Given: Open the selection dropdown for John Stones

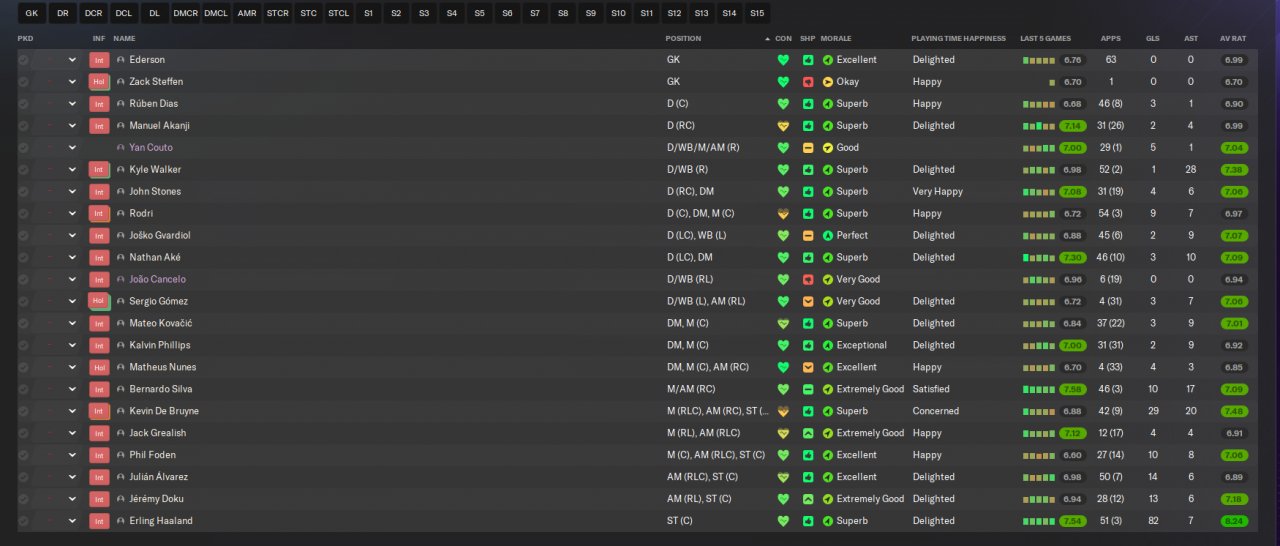Looking at the screenshot, I should pos(72,192).
